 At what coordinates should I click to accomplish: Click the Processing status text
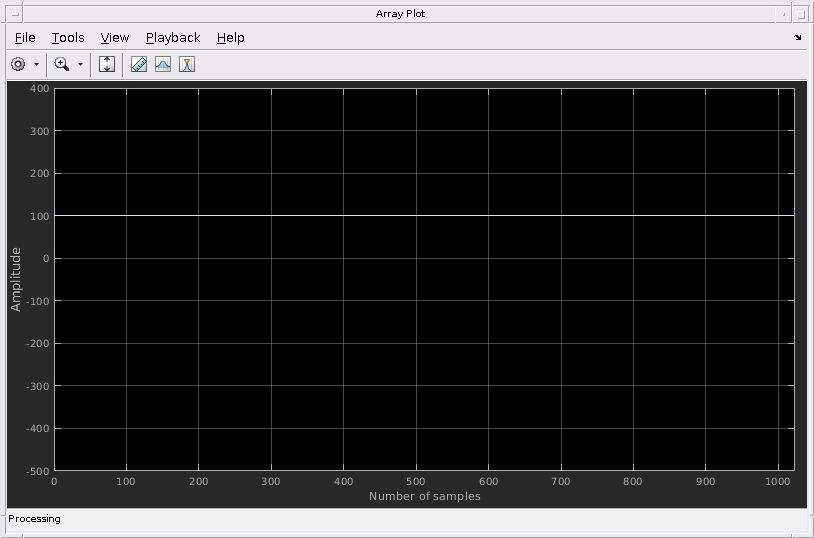tap(34, 519)
